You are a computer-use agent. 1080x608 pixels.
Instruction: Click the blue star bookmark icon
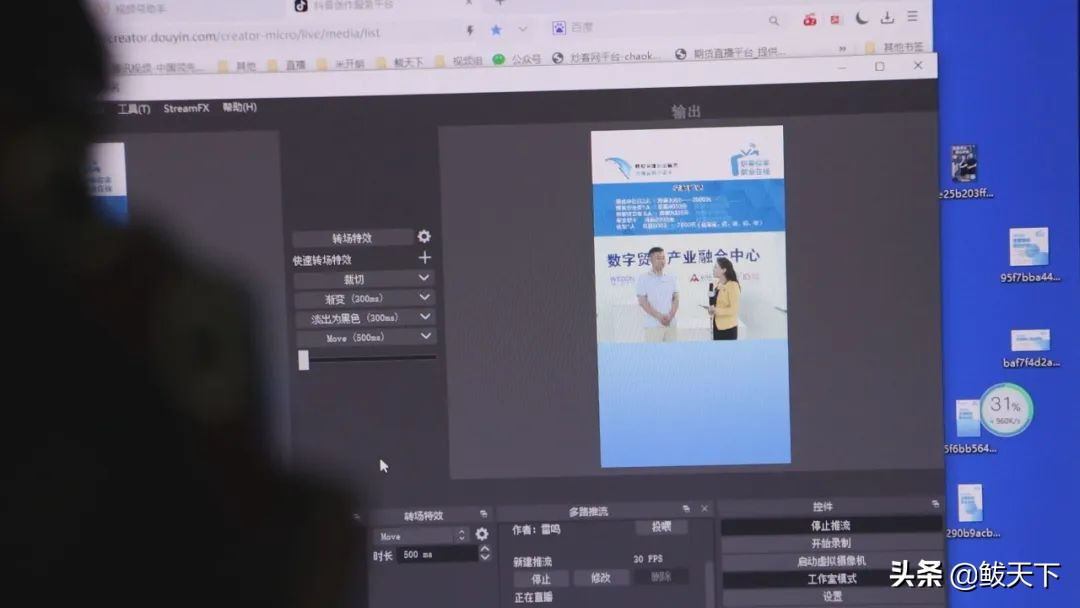496,30
